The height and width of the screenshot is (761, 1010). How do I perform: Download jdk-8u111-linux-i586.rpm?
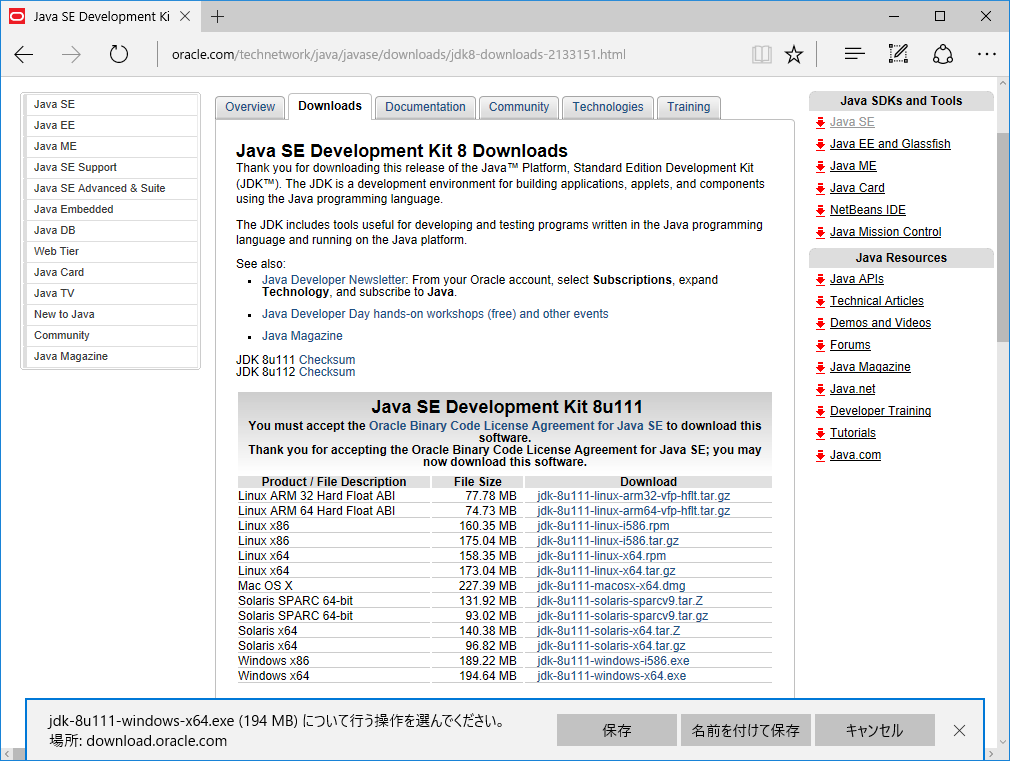tap(604, 526)
